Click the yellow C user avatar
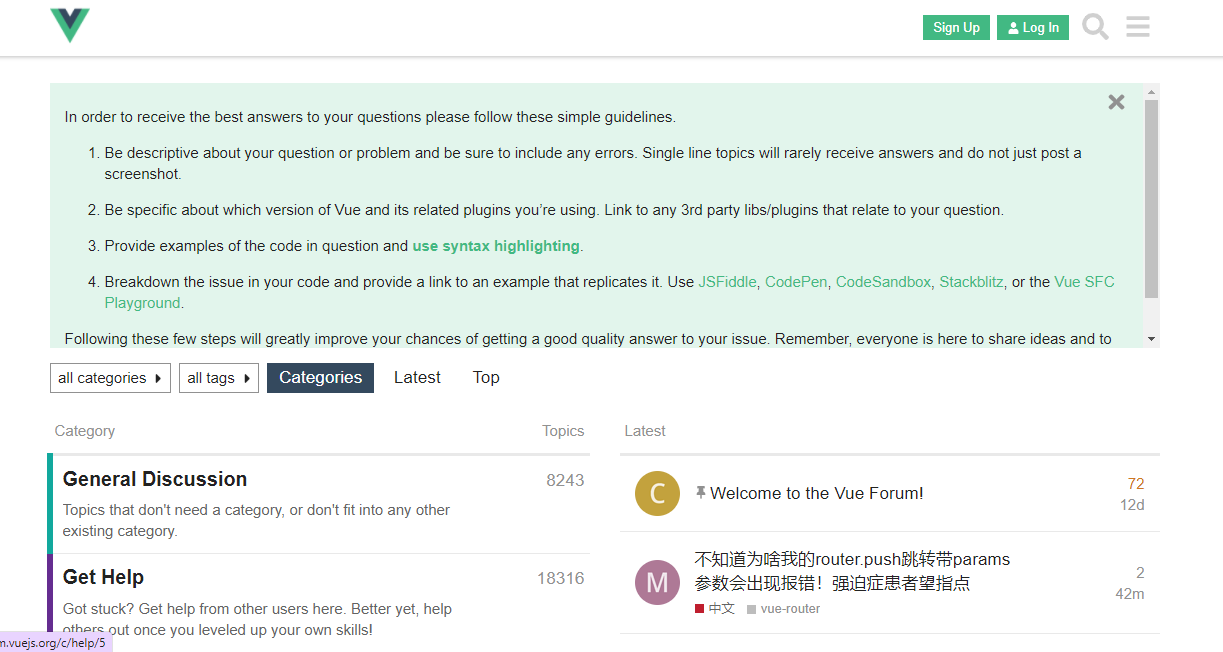The width and height of the screenshot is (1223, 652). [657, 493]
